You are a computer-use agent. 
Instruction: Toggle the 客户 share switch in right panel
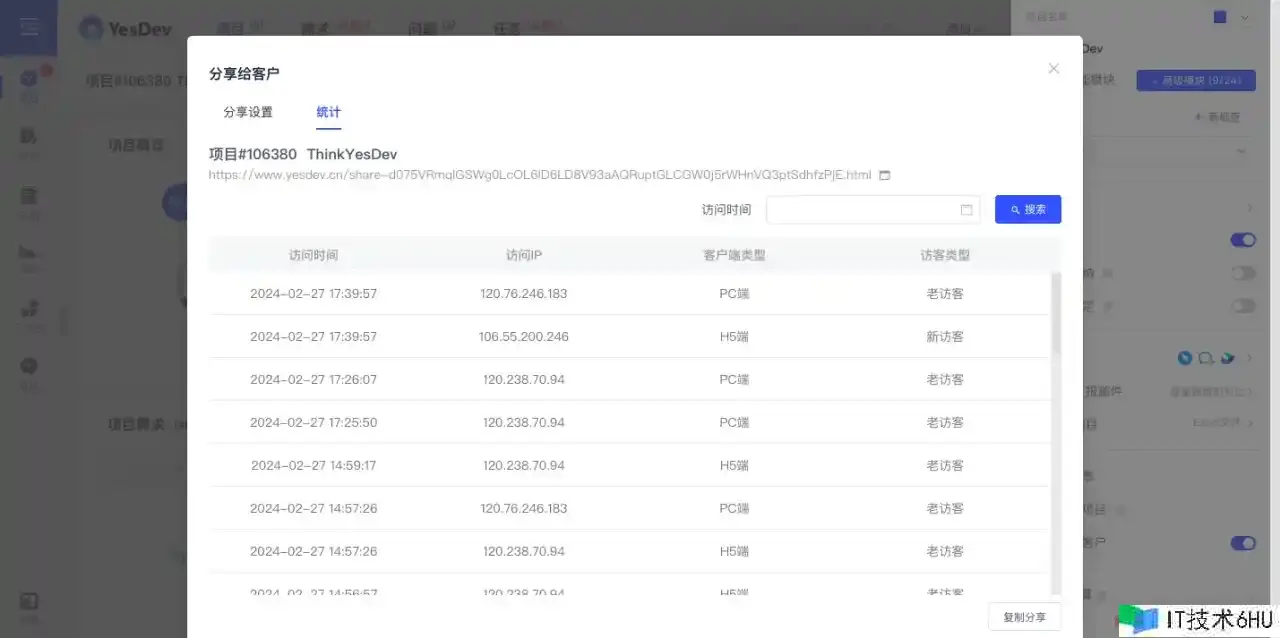pyautogui.click(x=1243, y=543)
